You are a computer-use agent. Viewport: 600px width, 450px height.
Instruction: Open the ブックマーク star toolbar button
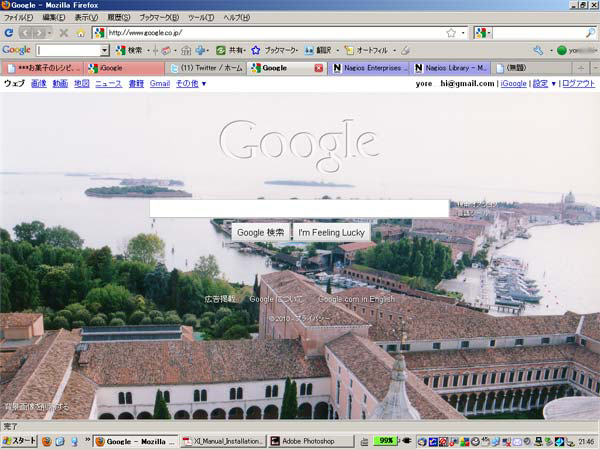tap(275, 50)
